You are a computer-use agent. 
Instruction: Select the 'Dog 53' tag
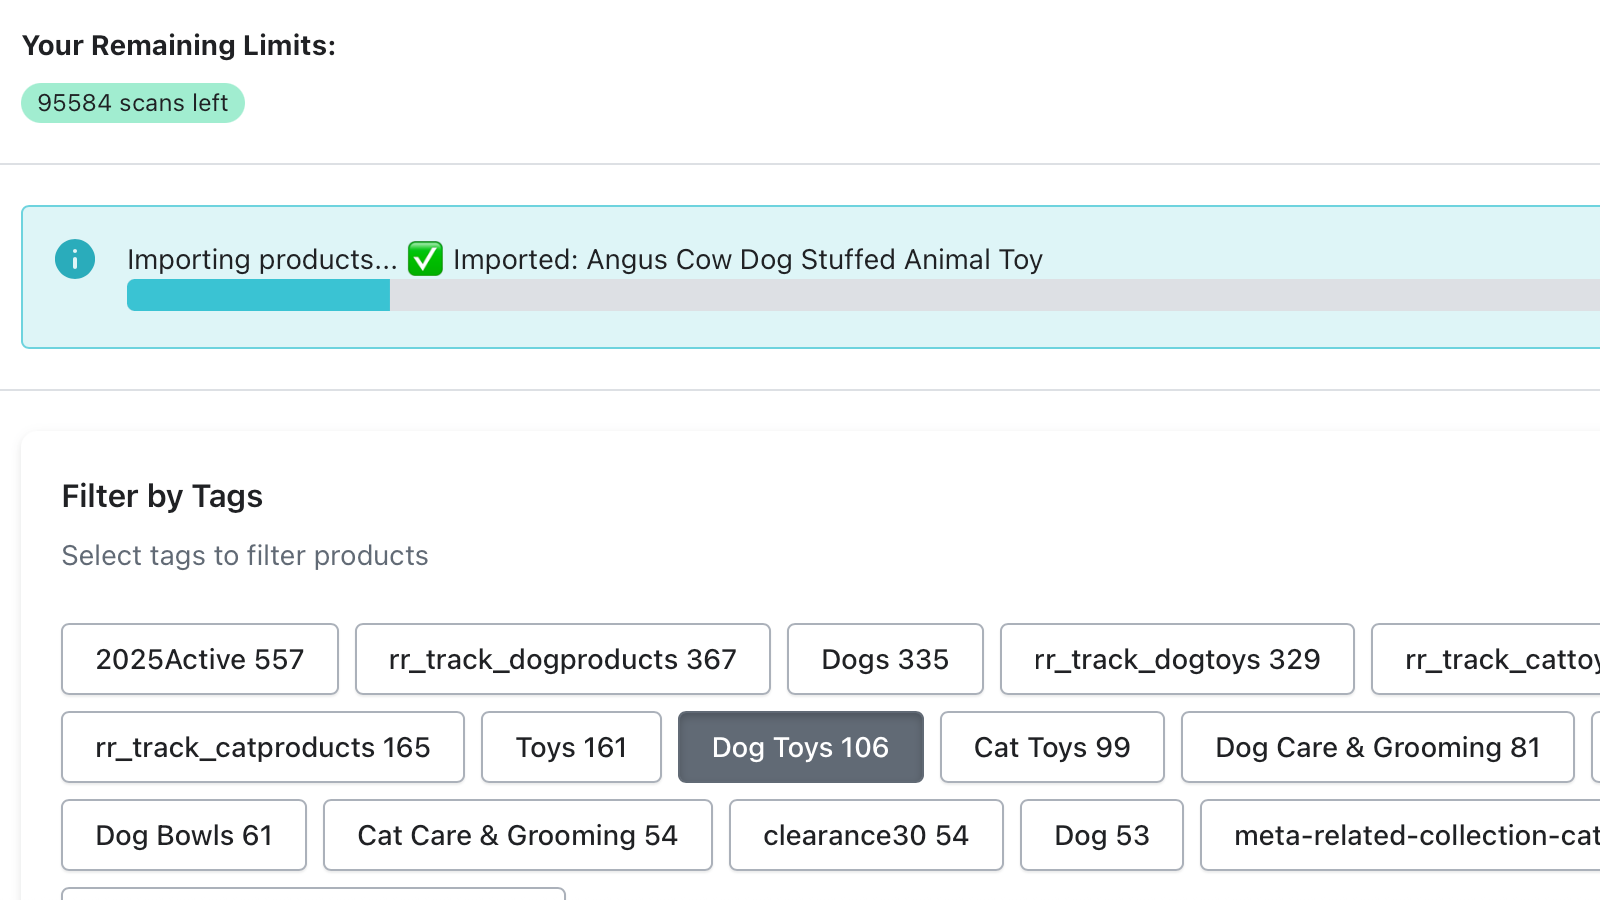(x=1101, y=835)
